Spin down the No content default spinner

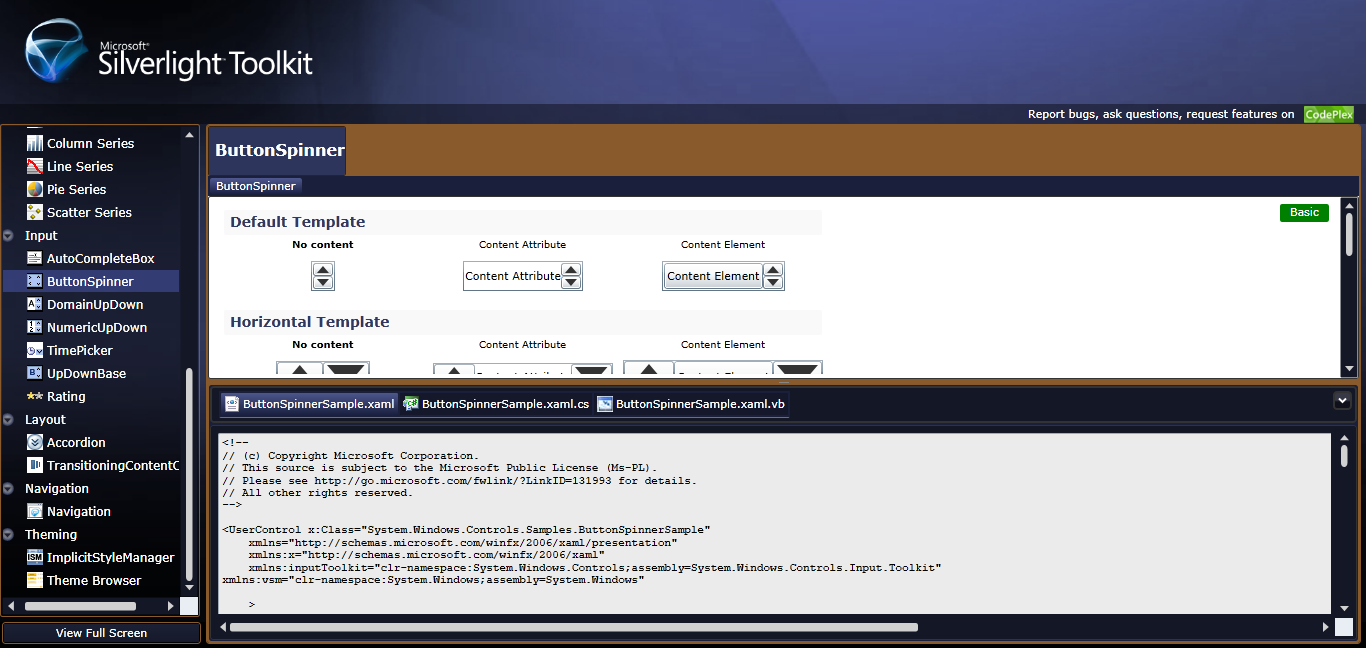click(x=323, y=283)
